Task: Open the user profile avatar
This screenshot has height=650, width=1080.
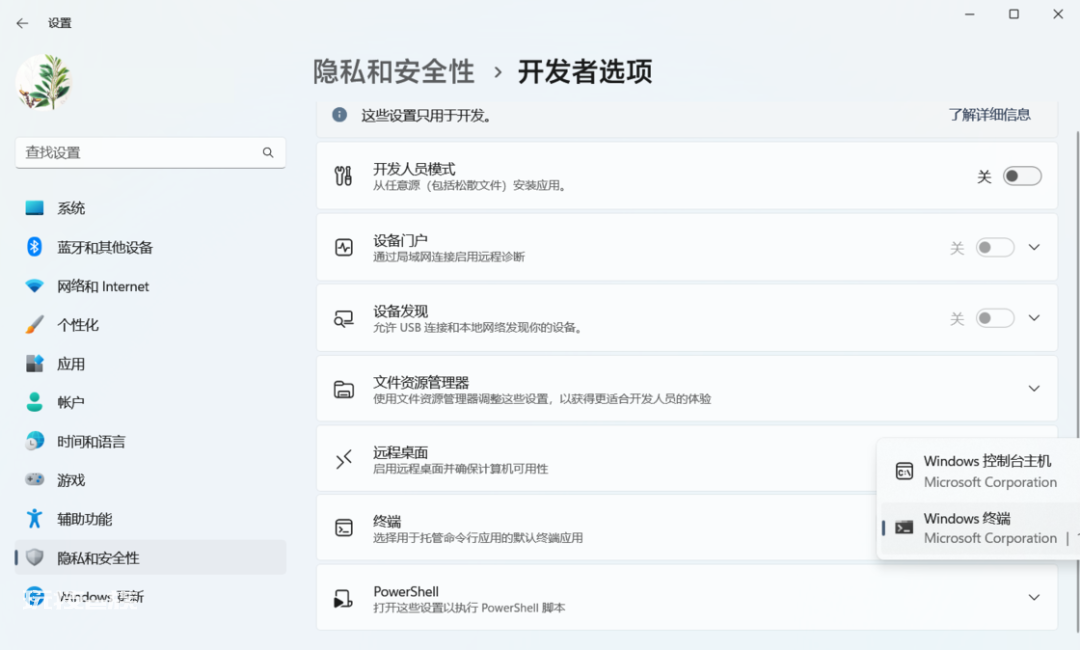Action: pos(44,82)
